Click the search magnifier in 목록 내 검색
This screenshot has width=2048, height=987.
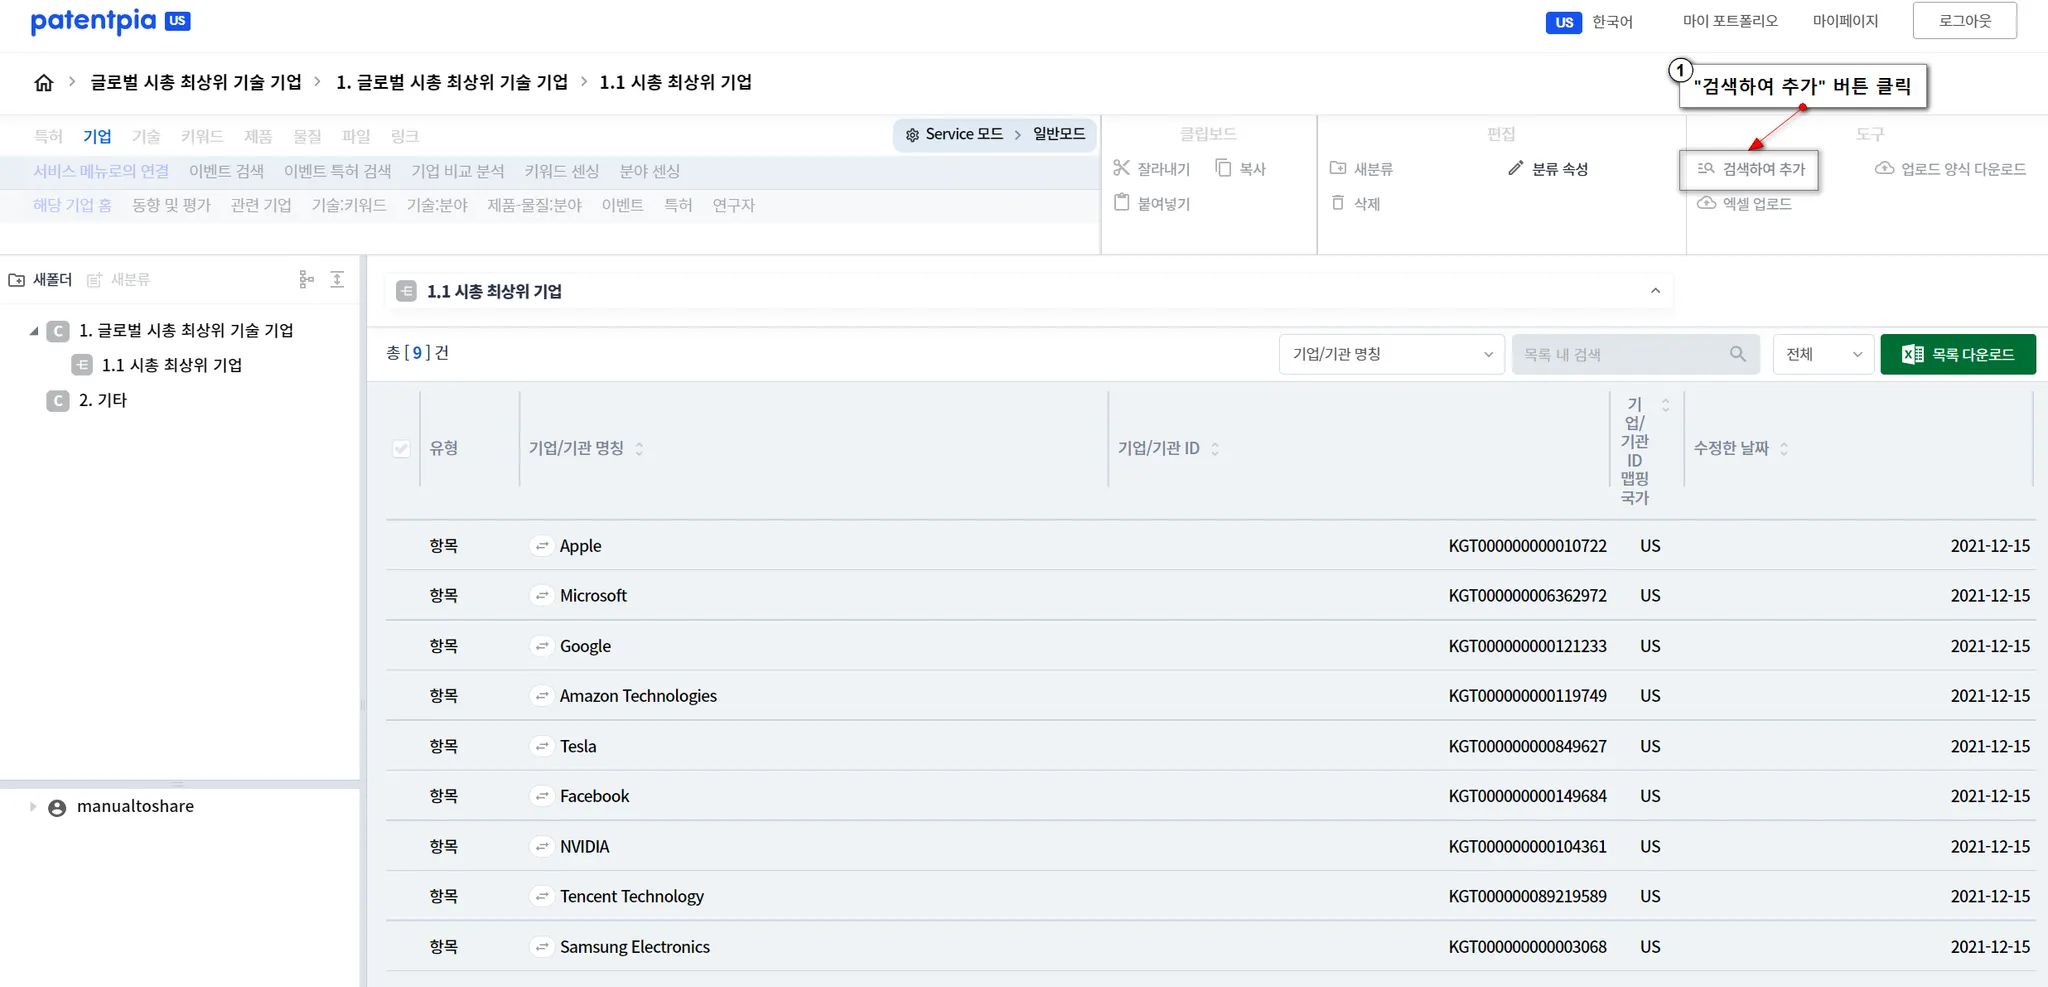tap(1738, 354)
